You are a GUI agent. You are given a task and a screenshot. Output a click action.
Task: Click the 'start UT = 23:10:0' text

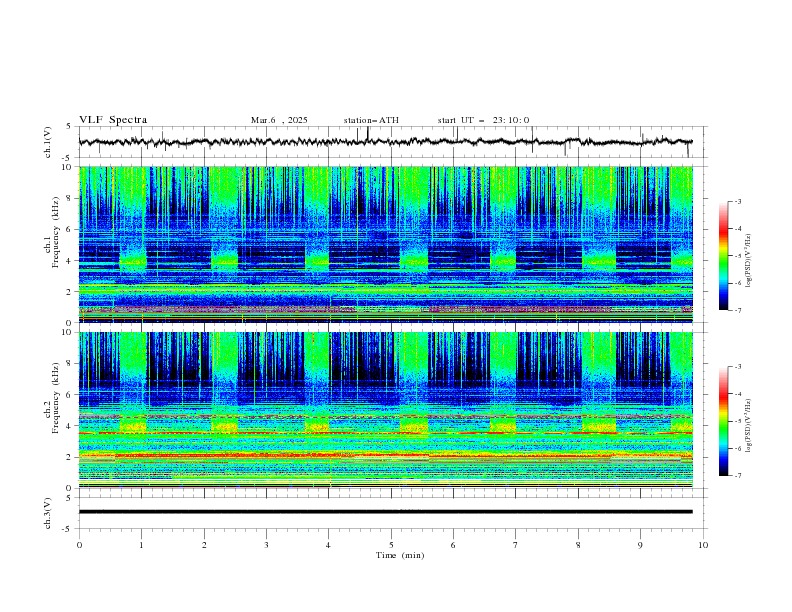coord(483,120)
